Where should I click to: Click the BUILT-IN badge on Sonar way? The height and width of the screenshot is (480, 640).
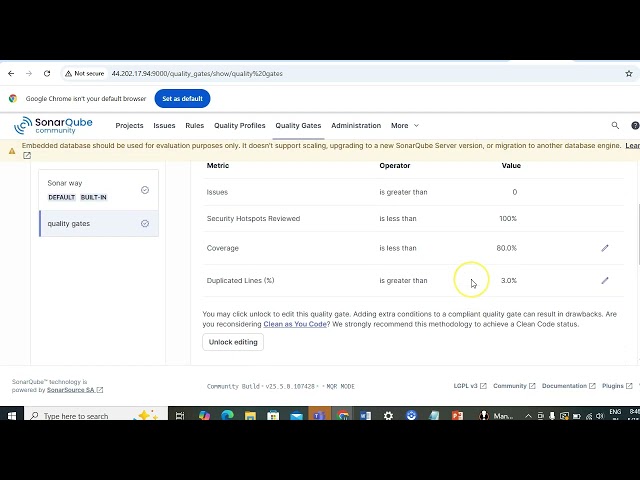93,197
